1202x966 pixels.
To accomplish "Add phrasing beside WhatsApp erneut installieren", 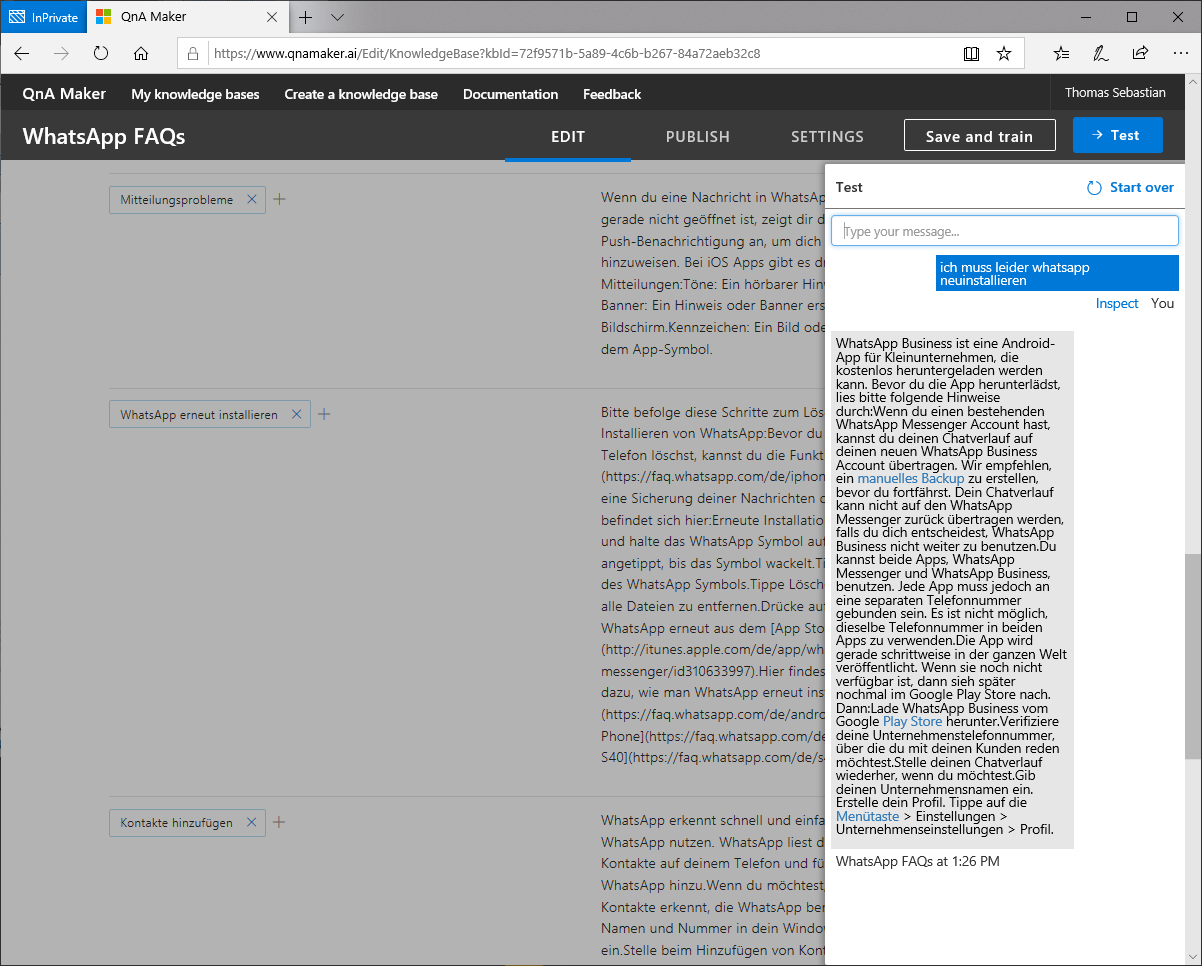I will pos(324,414).
